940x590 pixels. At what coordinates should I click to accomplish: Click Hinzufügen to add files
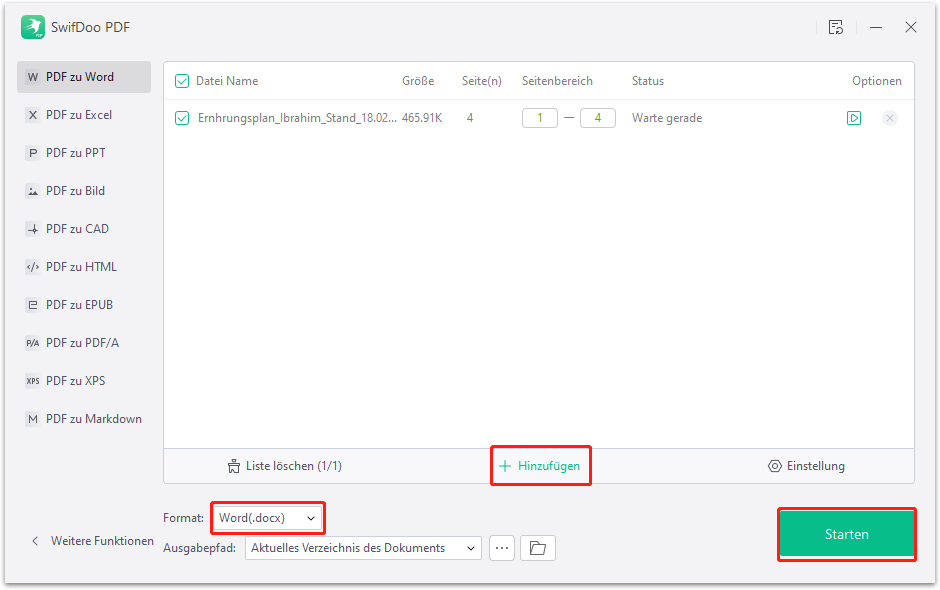click(540, 466)
